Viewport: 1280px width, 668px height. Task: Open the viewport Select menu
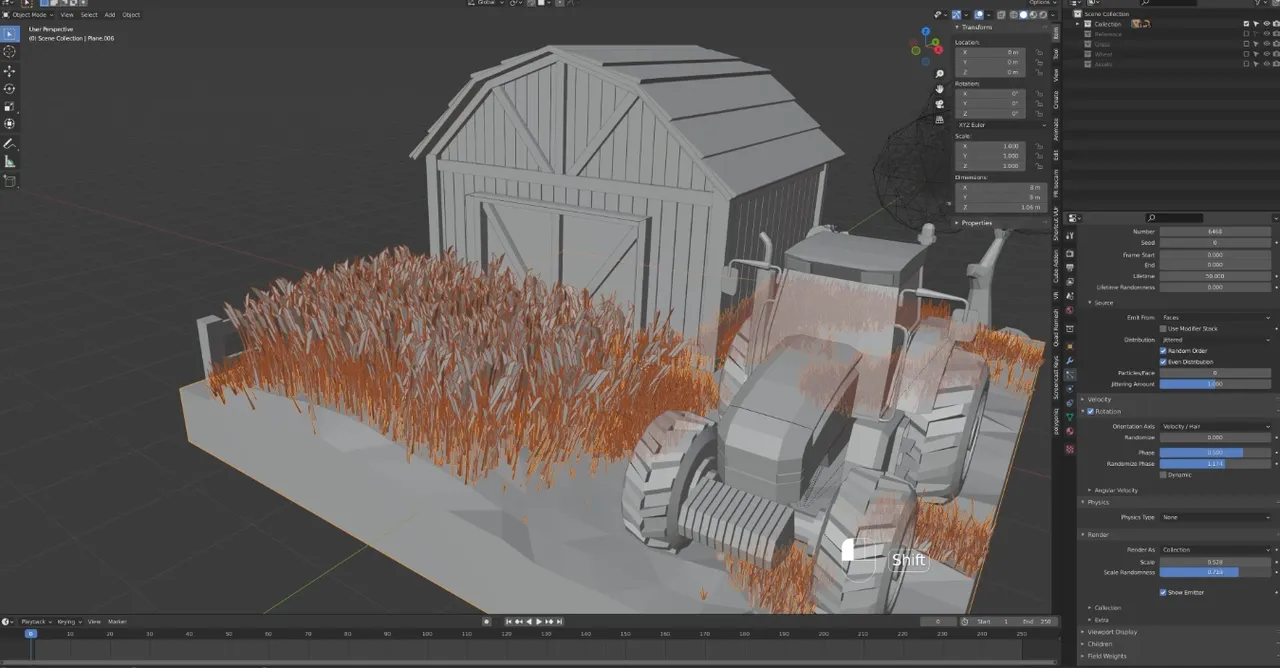pyautogui.click(x=89, y=15)
